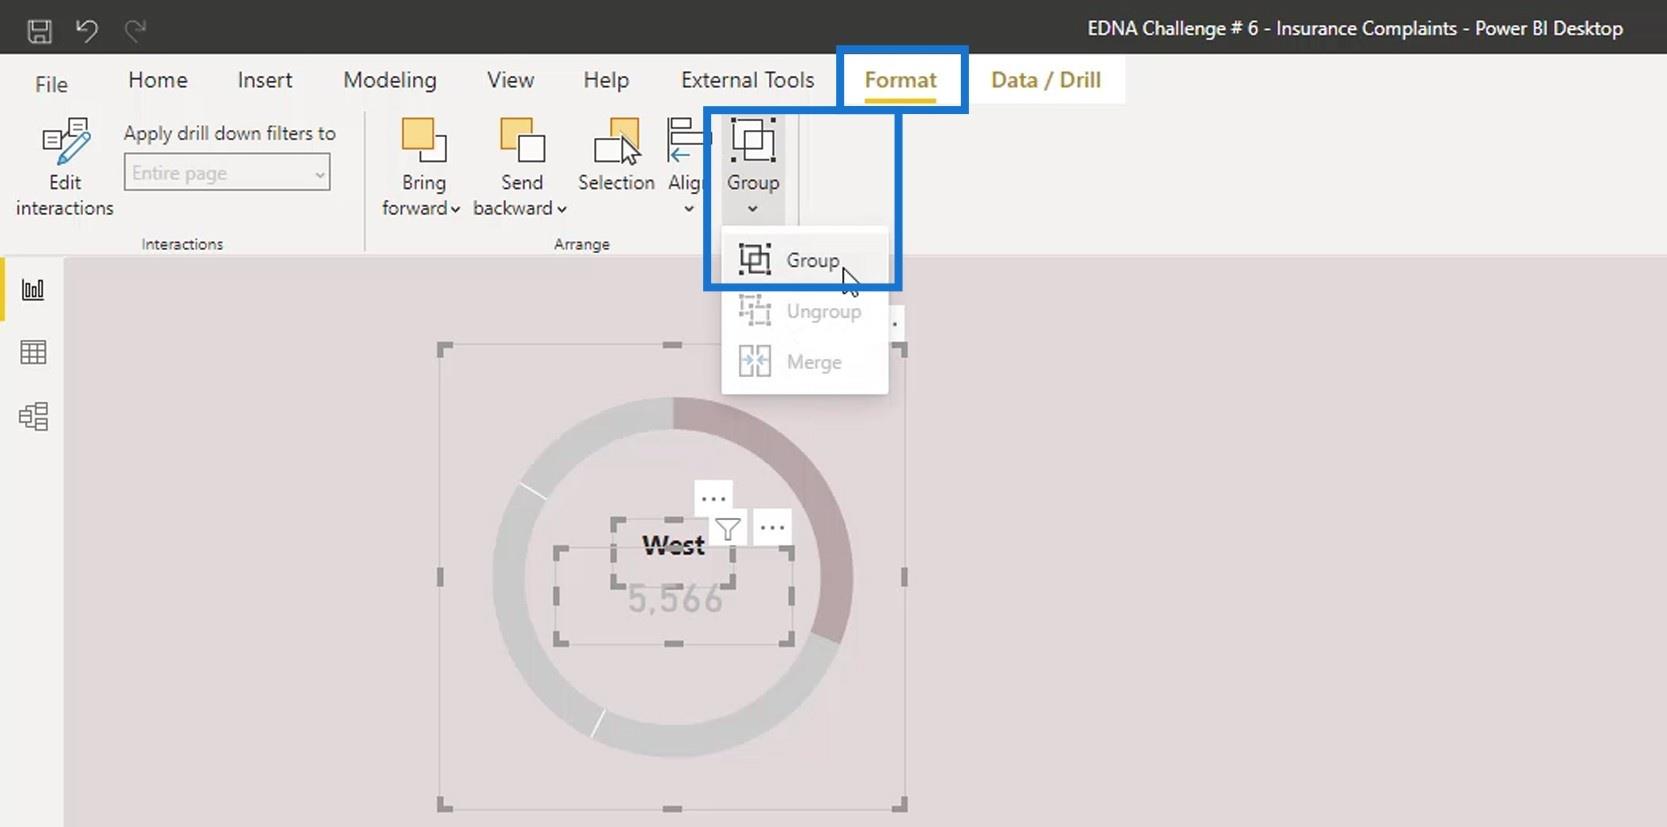Click the Save icon in the title bar

pos(39,30)
